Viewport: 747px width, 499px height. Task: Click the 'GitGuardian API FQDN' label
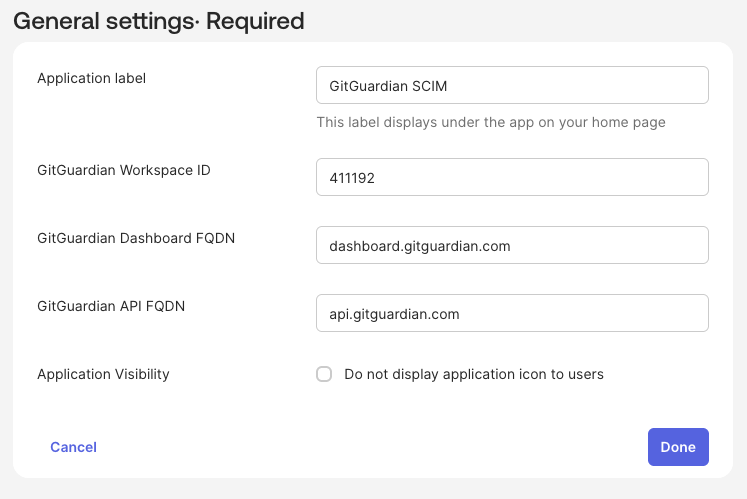[111, 306]
